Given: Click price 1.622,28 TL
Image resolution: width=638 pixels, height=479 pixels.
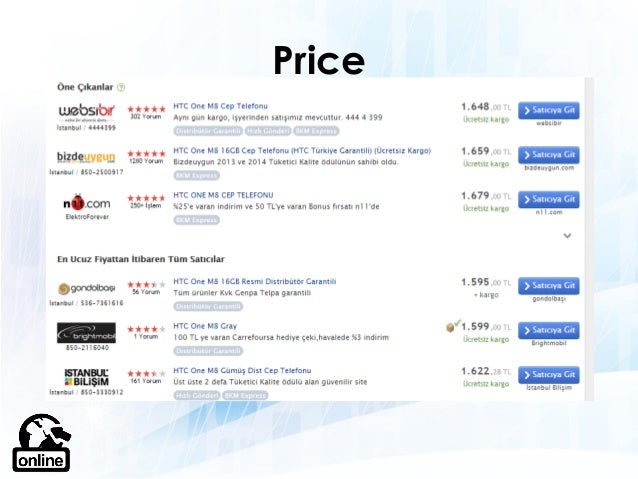Looking at the screenshot, I should pos(486,371).
